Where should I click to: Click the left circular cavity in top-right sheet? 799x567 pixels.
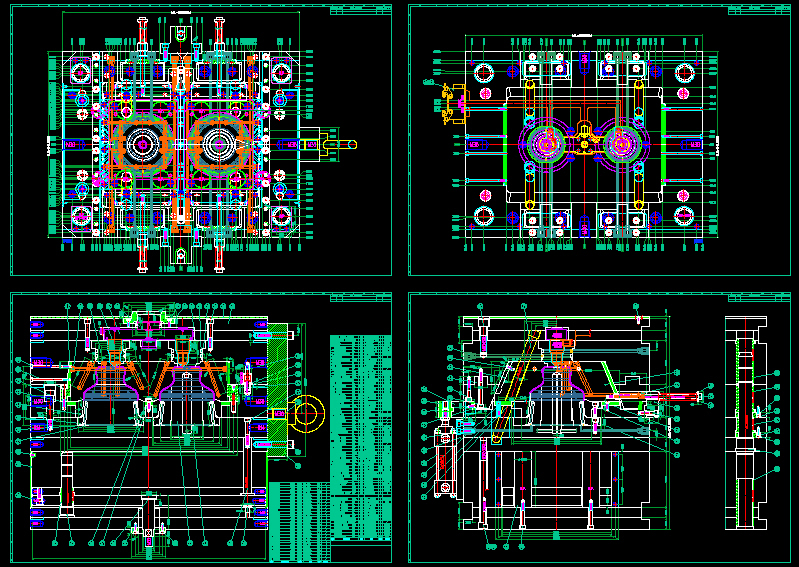pyautogui.click(x=546, y=145)
